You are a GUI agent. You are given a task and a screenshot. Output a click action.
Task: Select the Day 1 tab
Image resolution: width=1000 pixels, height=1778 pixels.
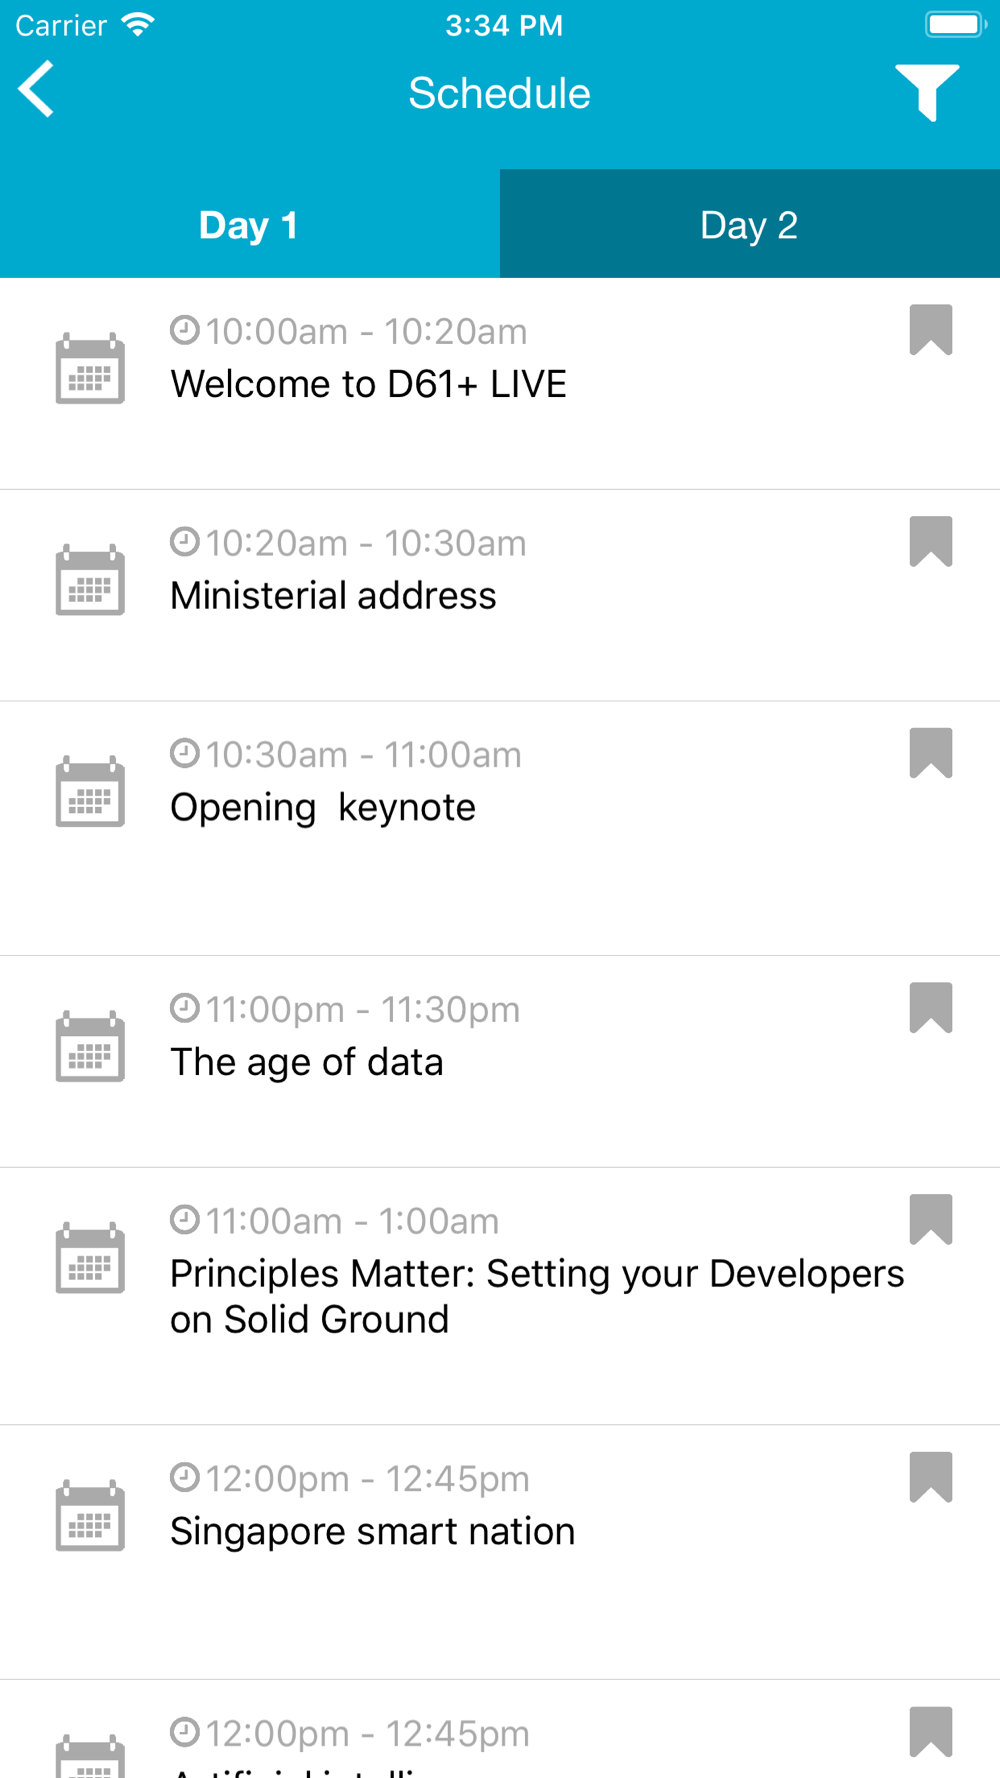tap(250, 224)
